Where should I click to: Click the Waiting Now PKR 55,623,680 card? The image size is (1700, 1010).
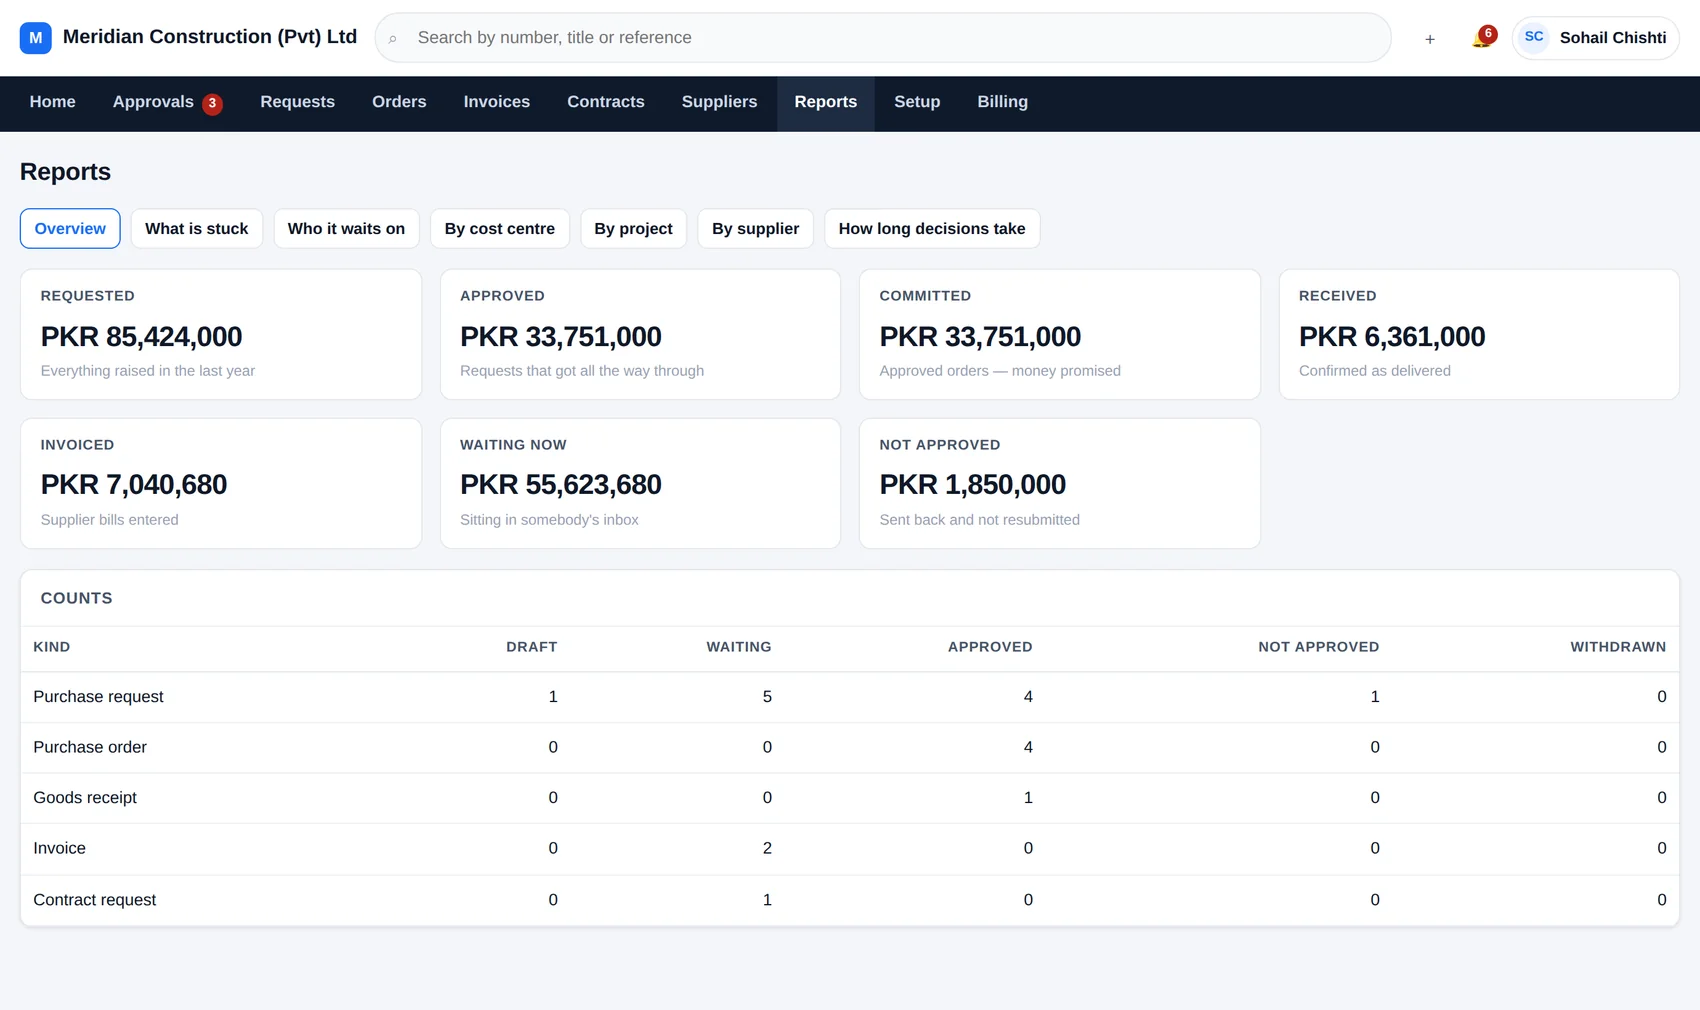[x=640, y=483]
